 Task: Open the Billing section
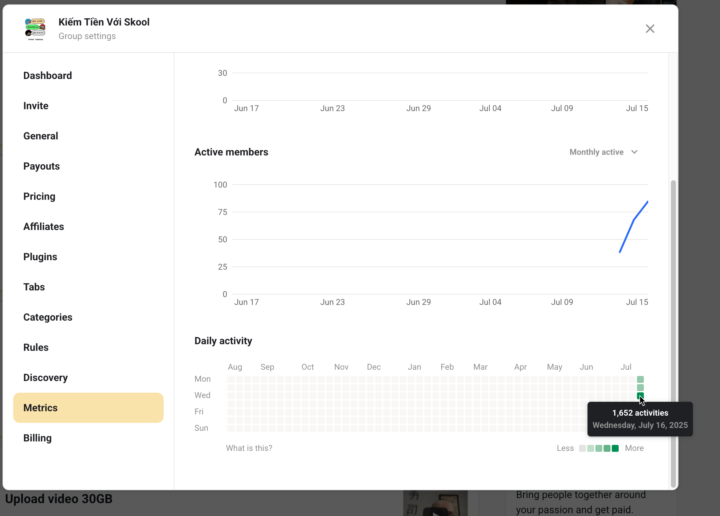click(38, 438)
